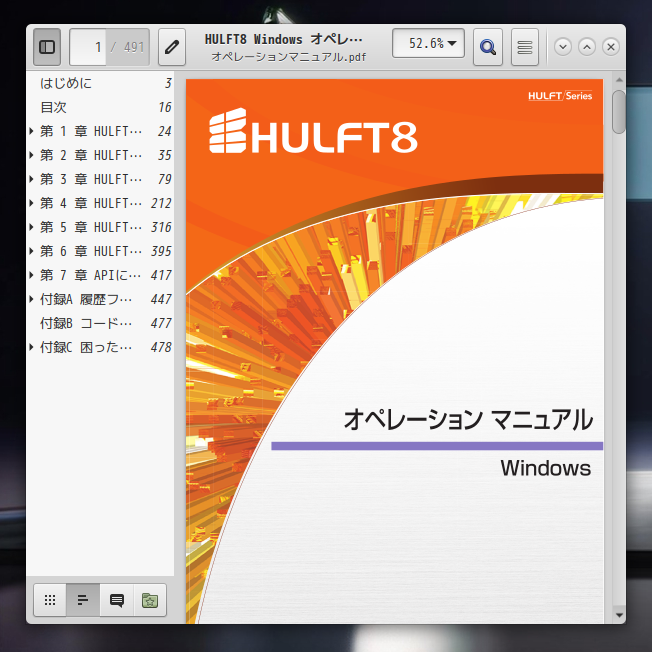Viewport: 652px width, 652px height.
Task: Click the HULFT8 logo on cover page
Action: 313,131
